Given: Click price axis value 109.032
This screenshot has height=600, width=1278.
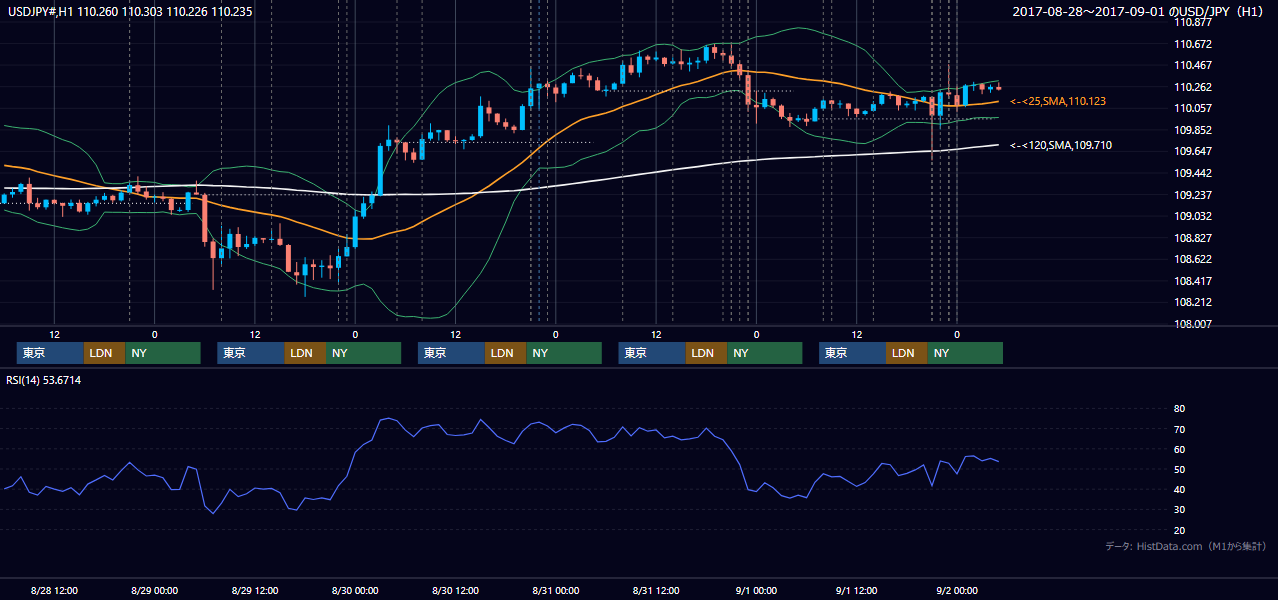Looking at the screenshot, I should [1194, 216].
